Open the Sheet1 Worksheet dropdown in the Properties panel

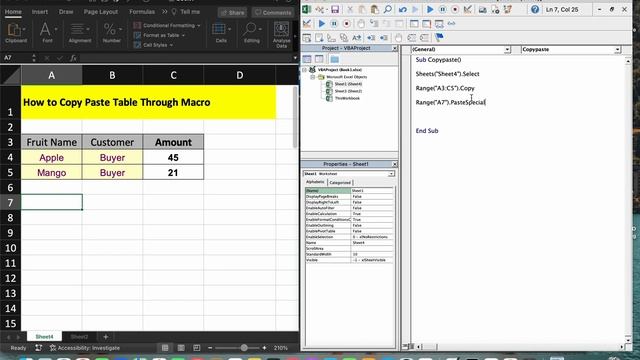pos(391,174)
